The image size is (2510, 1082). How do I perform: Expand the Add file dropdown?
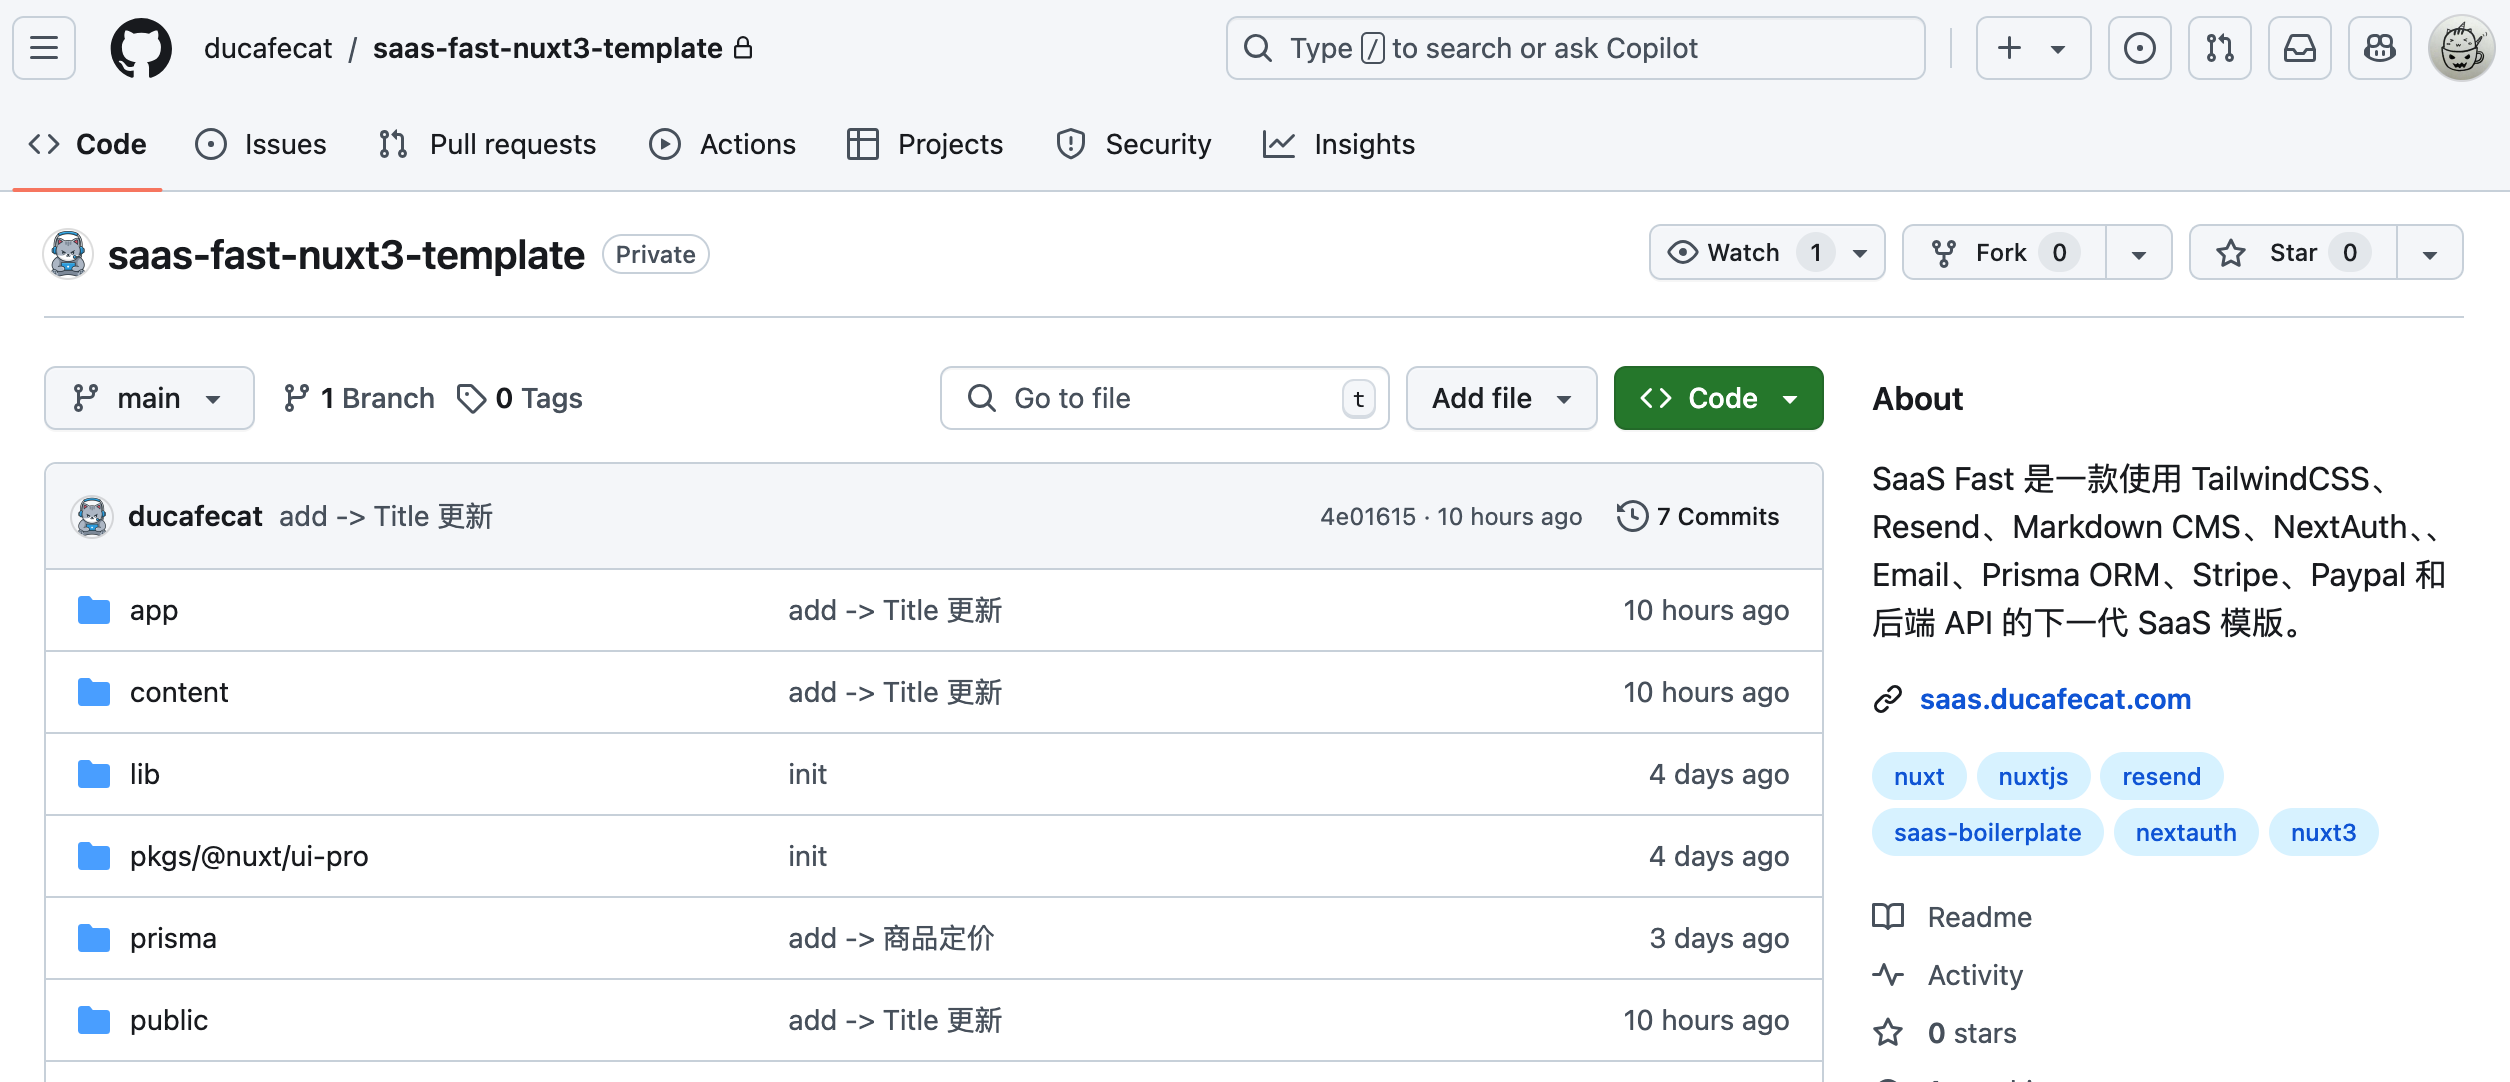point(1501,398)
